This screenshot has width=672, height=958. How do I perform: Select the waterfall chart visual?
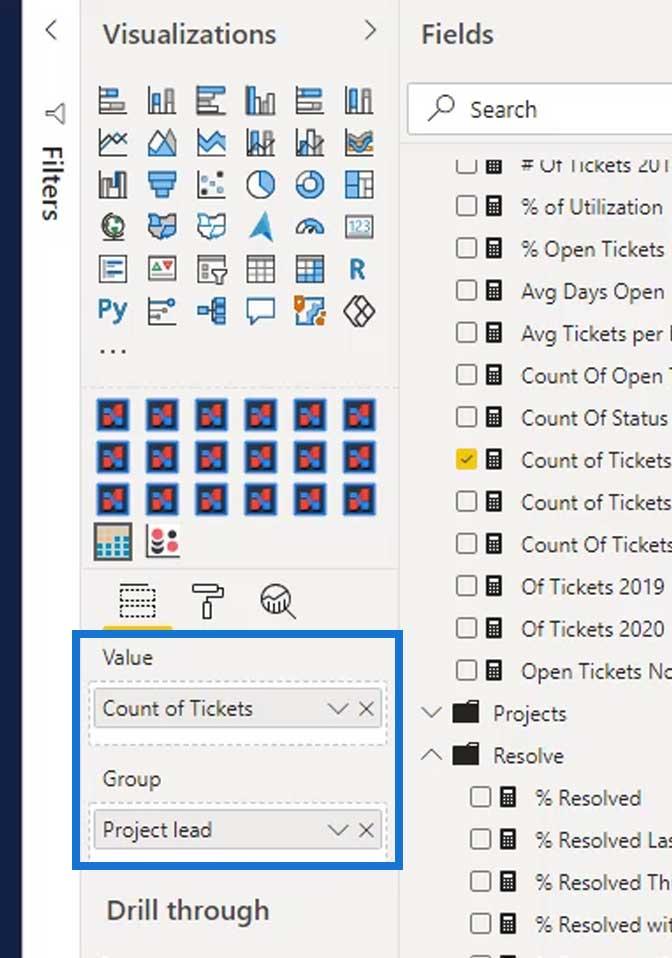tap(113, 185)
